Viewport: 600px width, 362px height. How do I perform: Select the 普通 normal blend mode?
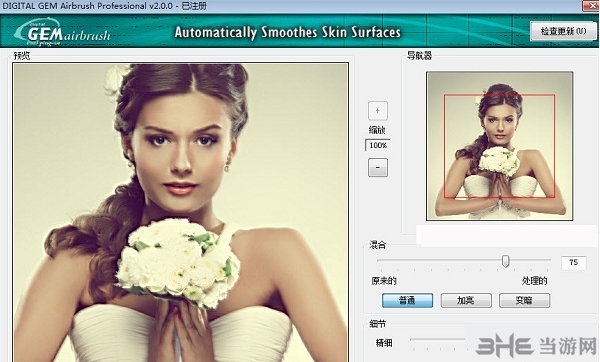click(408, 300)
